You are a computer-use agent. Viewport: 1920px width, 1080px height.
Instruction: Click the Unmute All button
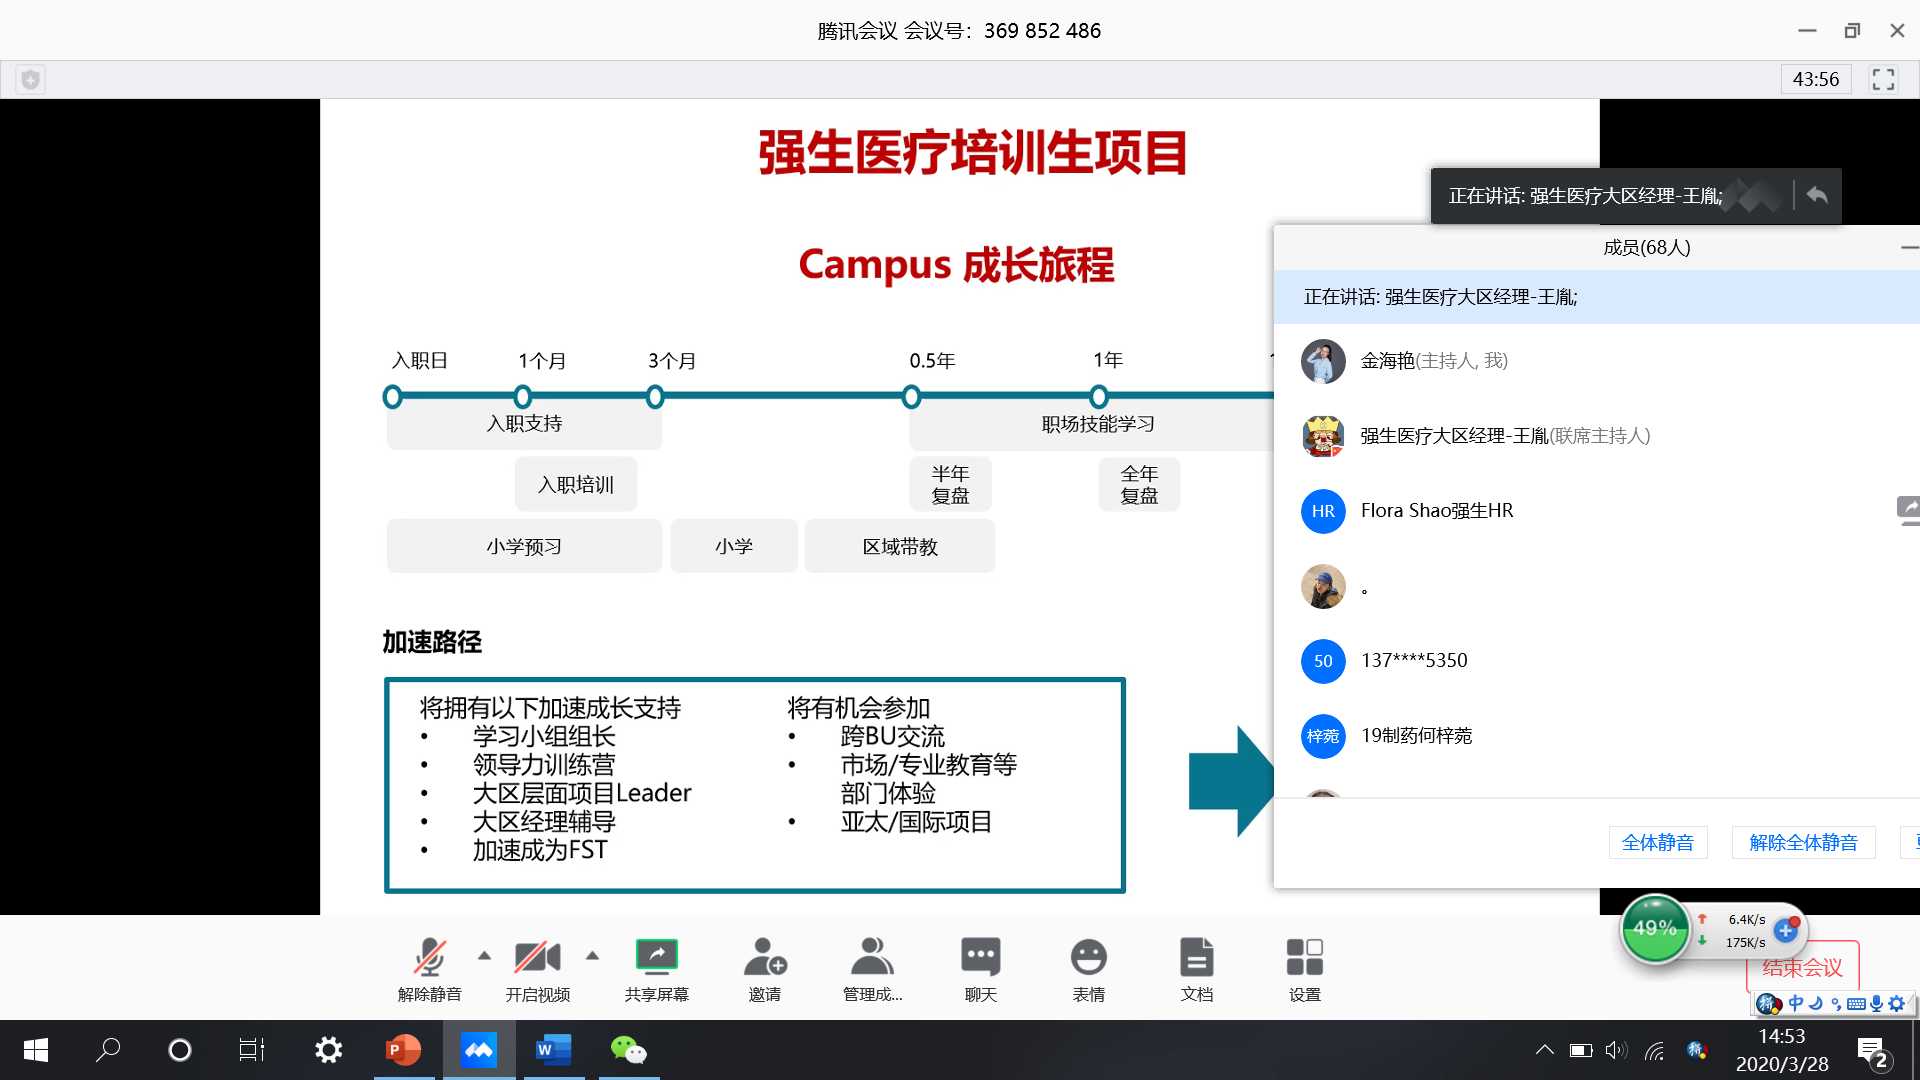coord(1803,843)
